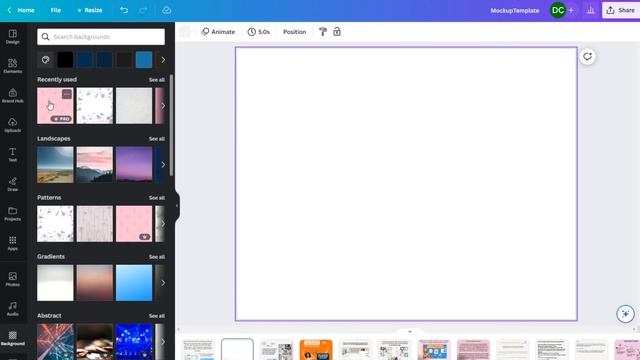This screenshot has width=640, height=360.
Task: Open the Uploads panel
Action: tap(13, 125)
